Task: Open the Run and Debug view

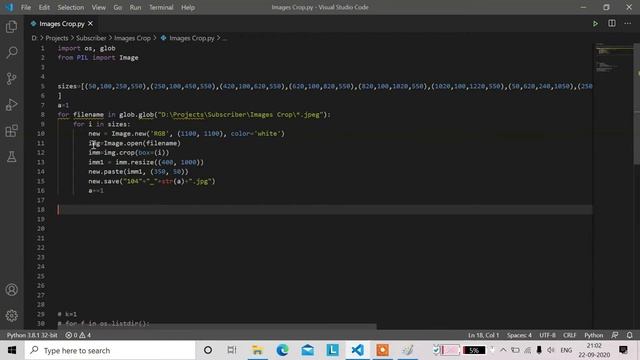Action: point(11,105)
